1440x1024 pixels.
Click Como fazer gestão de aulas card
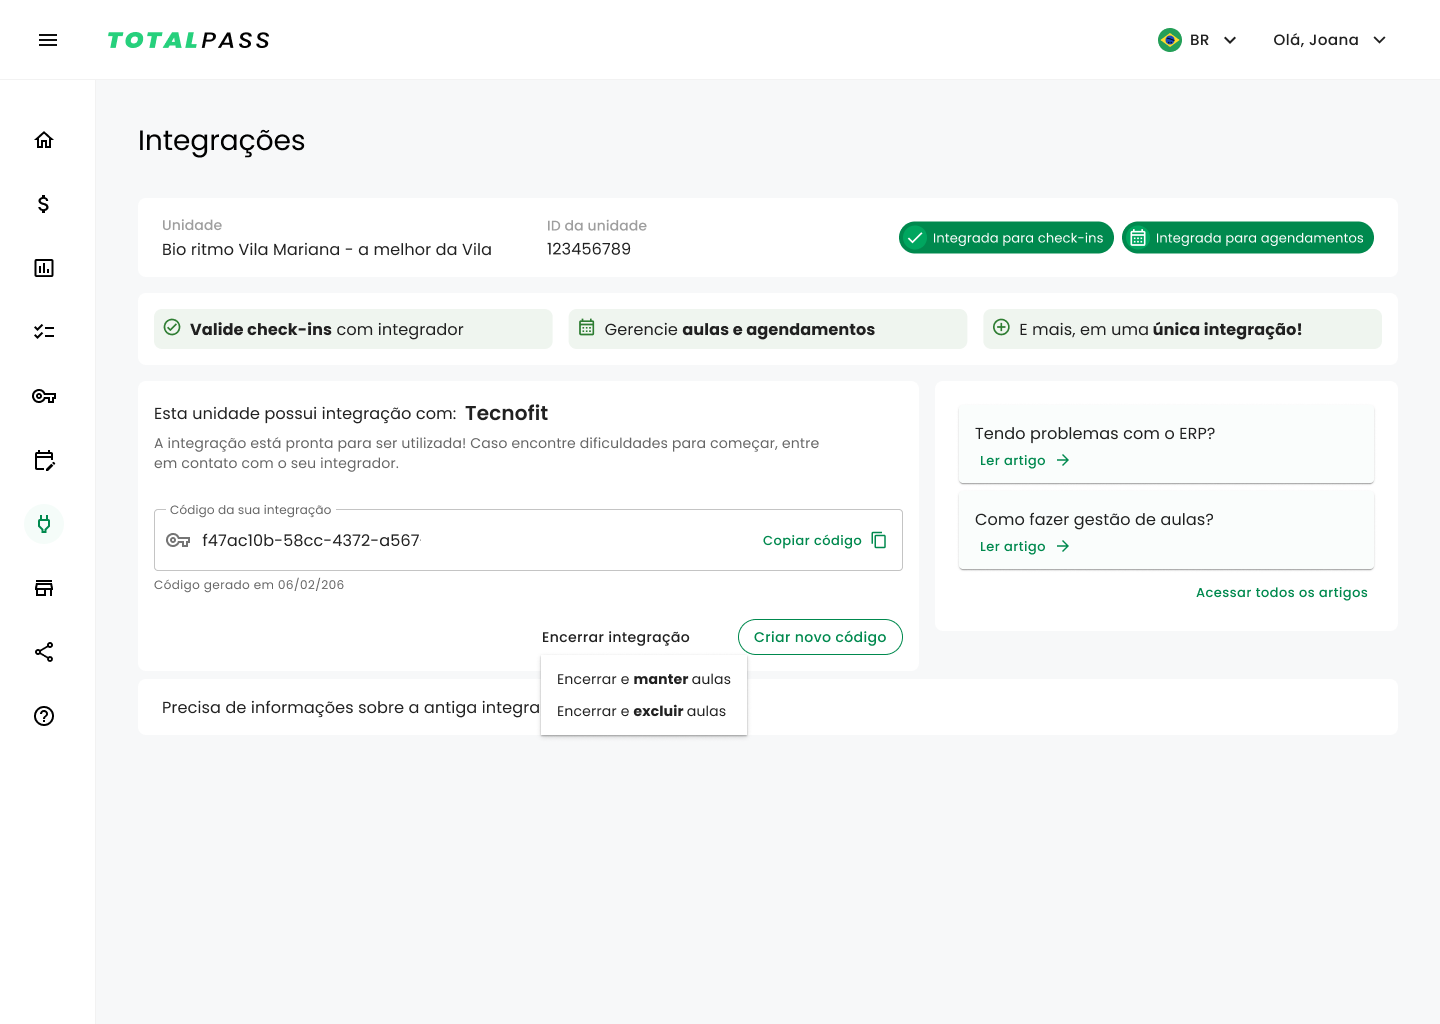[1166, 530]
